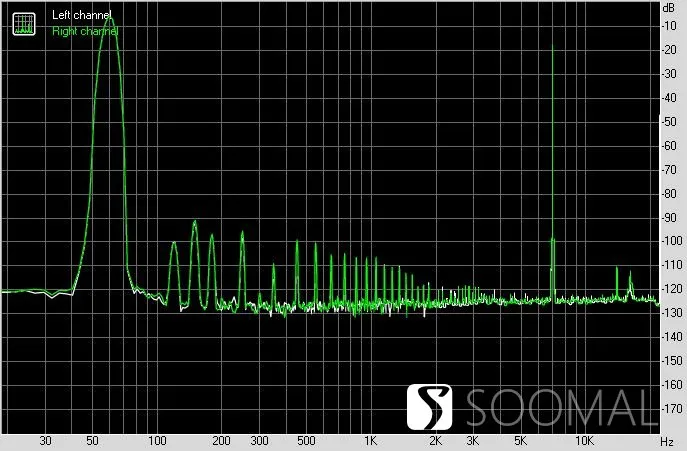Select the Right channel legend label
The image size is (687, 451).
click(x=85, y=31)
